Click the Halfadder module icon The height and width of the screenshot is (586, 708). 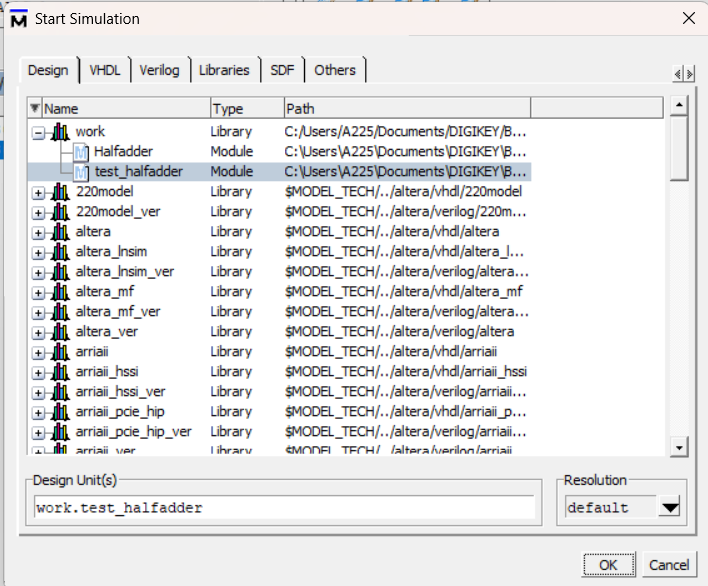click(82, 152)
